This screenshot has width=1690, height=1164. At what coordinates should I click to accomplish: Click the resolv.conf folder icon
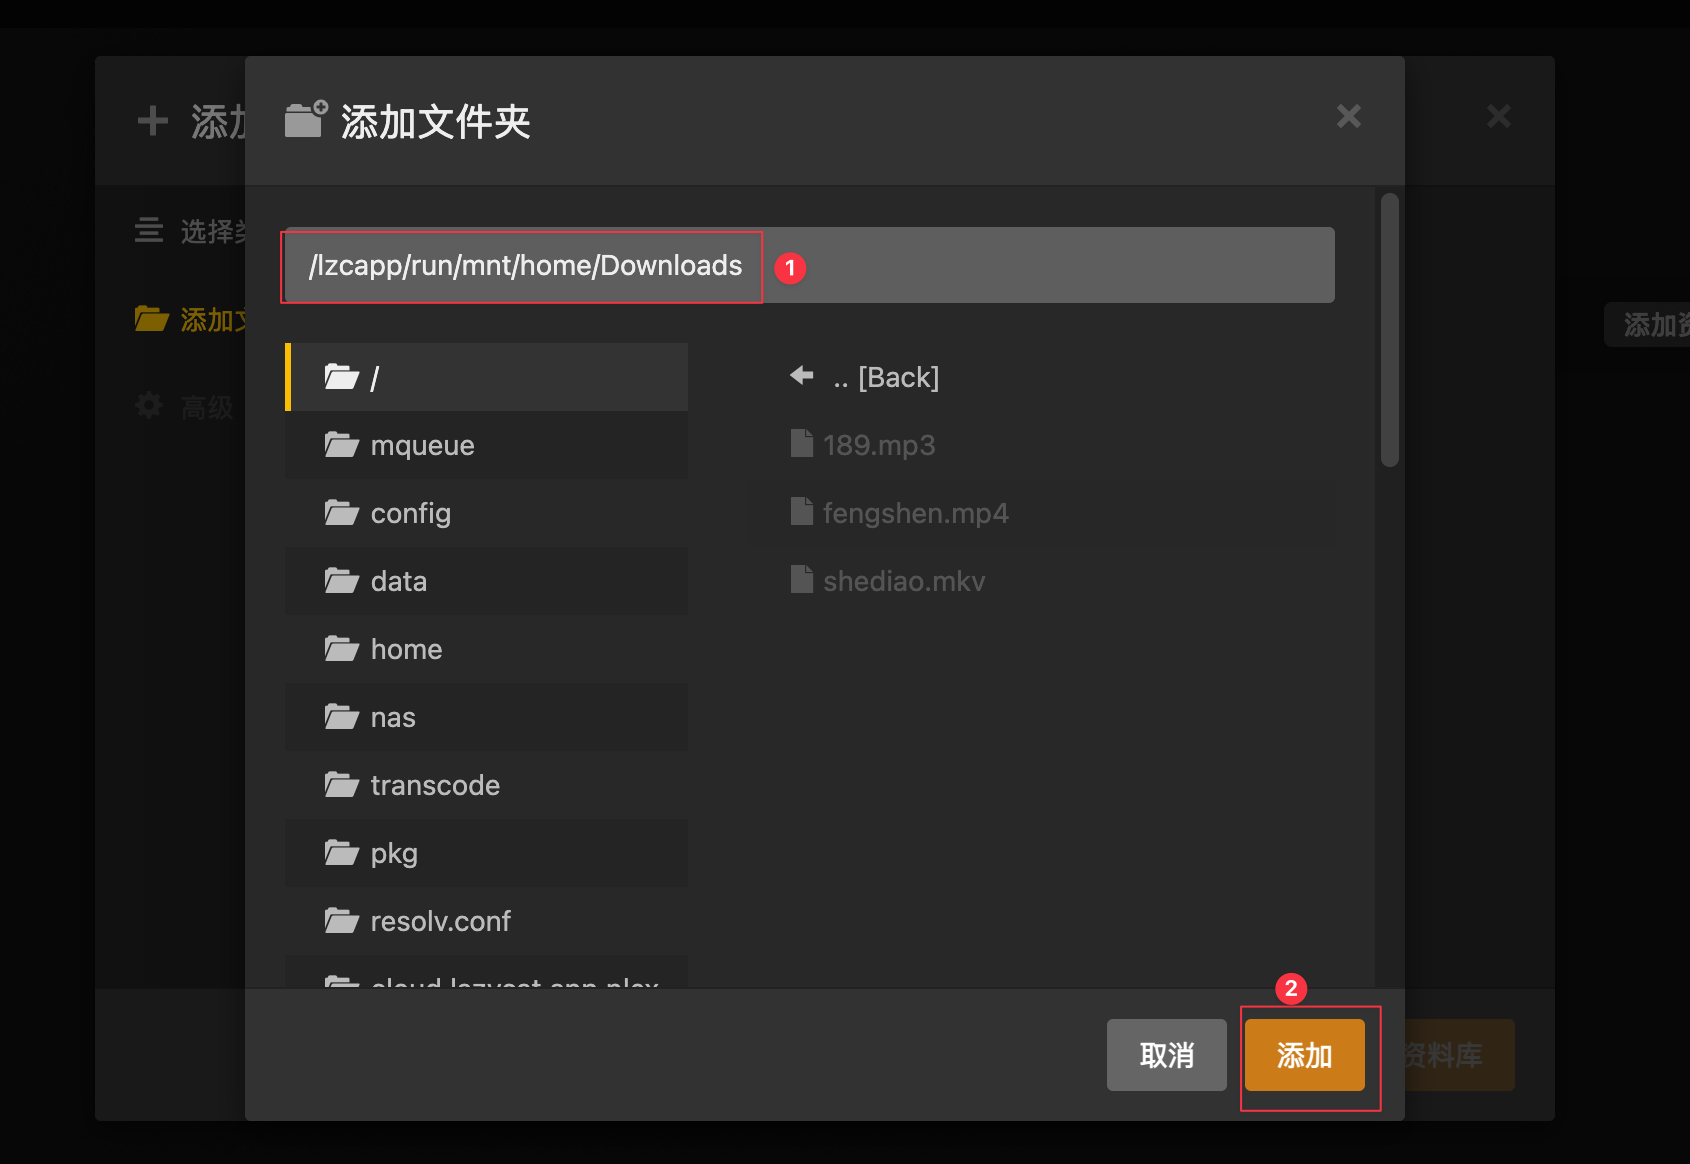click(x=342, y=920)
